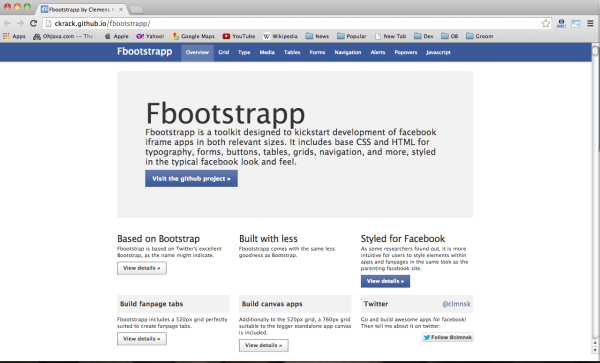Click the Fbootstrapp brand in navbar
600x363 pixels.
[x=145, y=52]
